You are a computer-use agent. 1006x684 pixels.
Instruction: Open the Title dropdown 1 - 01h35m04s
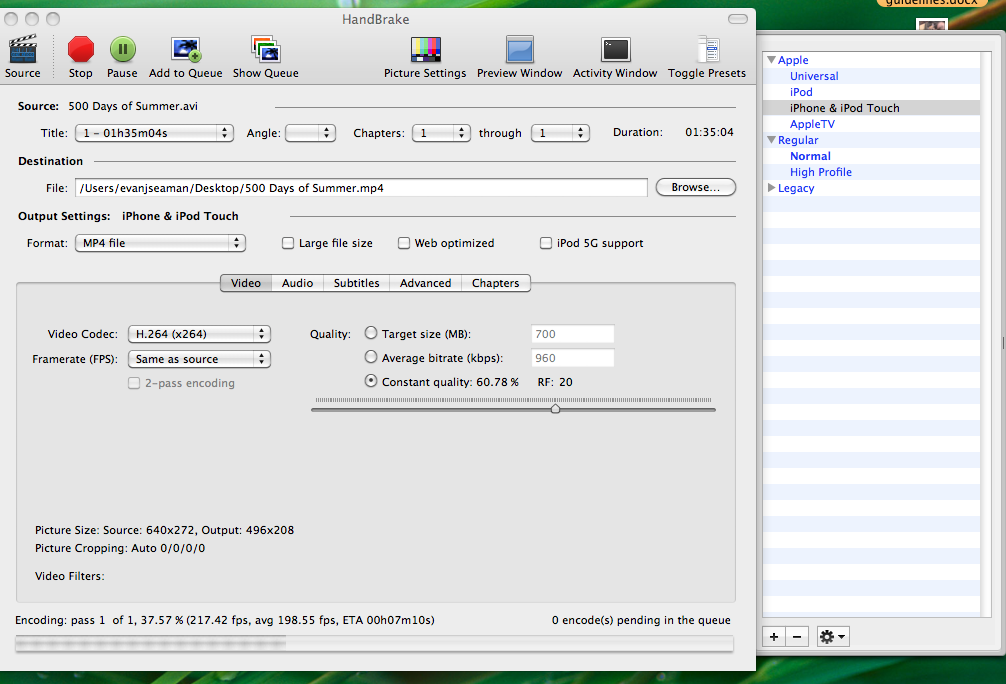pyautogui.click(x=154, y=133)
